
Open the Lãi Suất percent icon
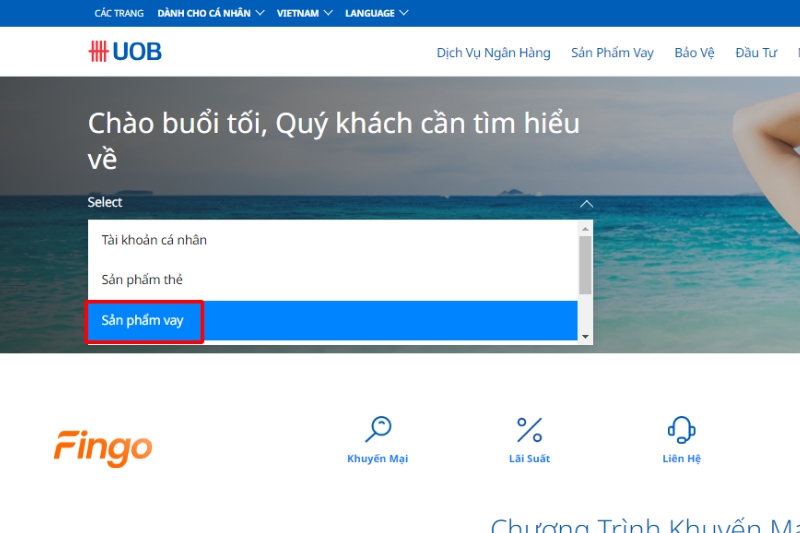coord(530,429)
